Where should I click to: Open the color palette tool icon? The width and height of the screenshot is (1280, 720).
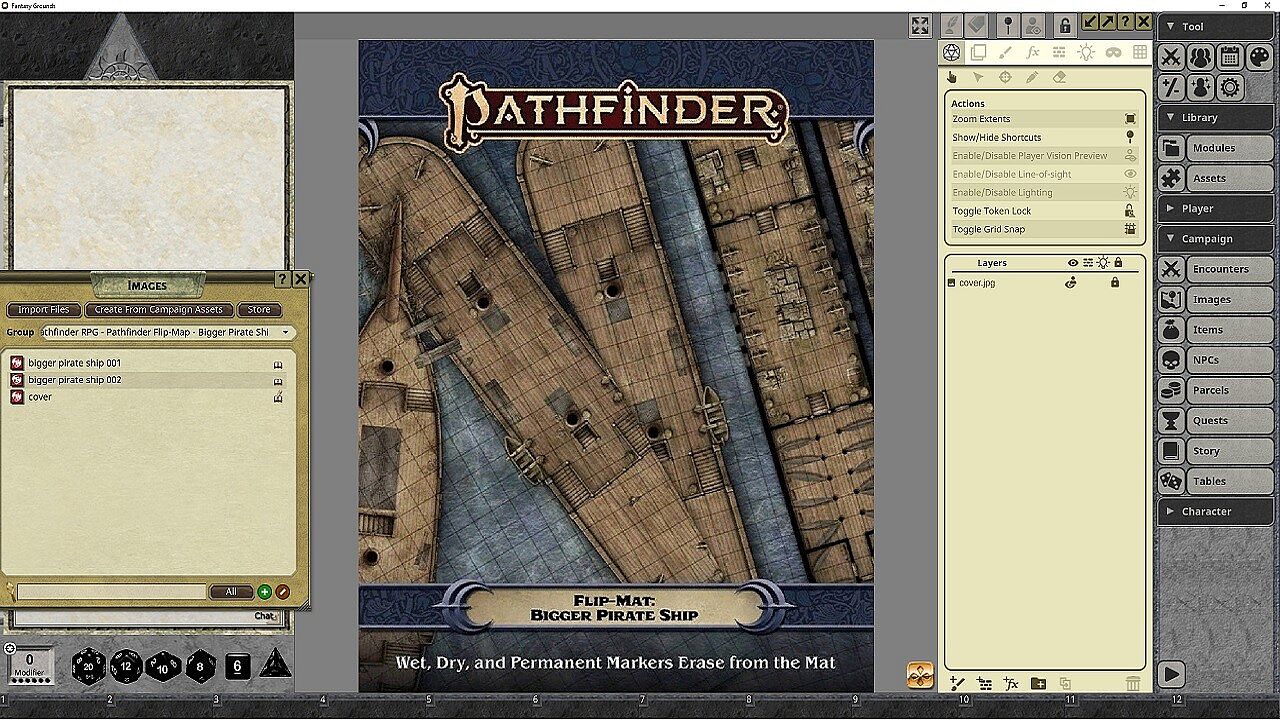click(1260, 58)
